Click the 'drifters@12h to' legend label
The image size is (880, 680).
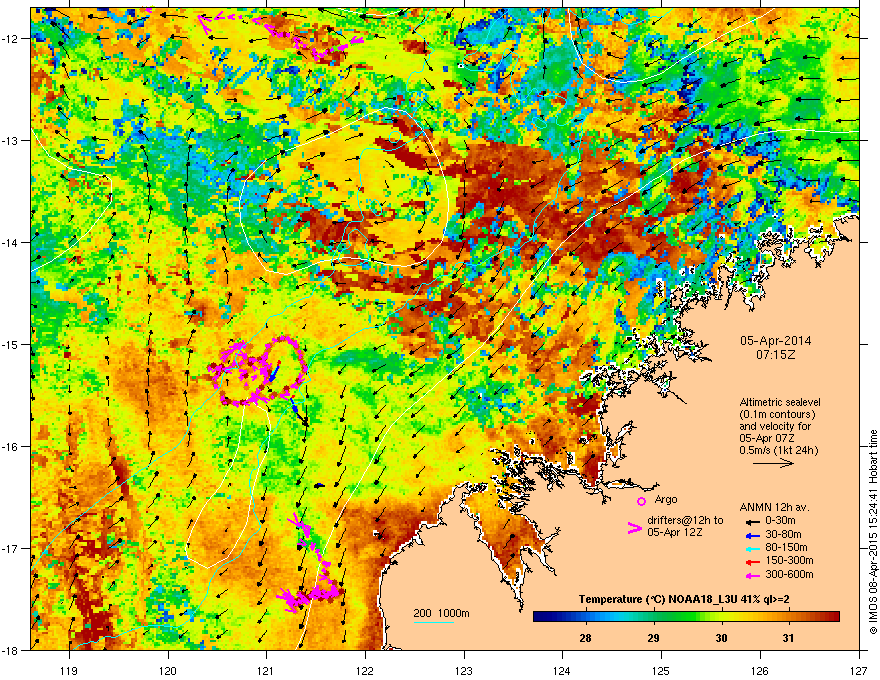(x=685, y=521)
